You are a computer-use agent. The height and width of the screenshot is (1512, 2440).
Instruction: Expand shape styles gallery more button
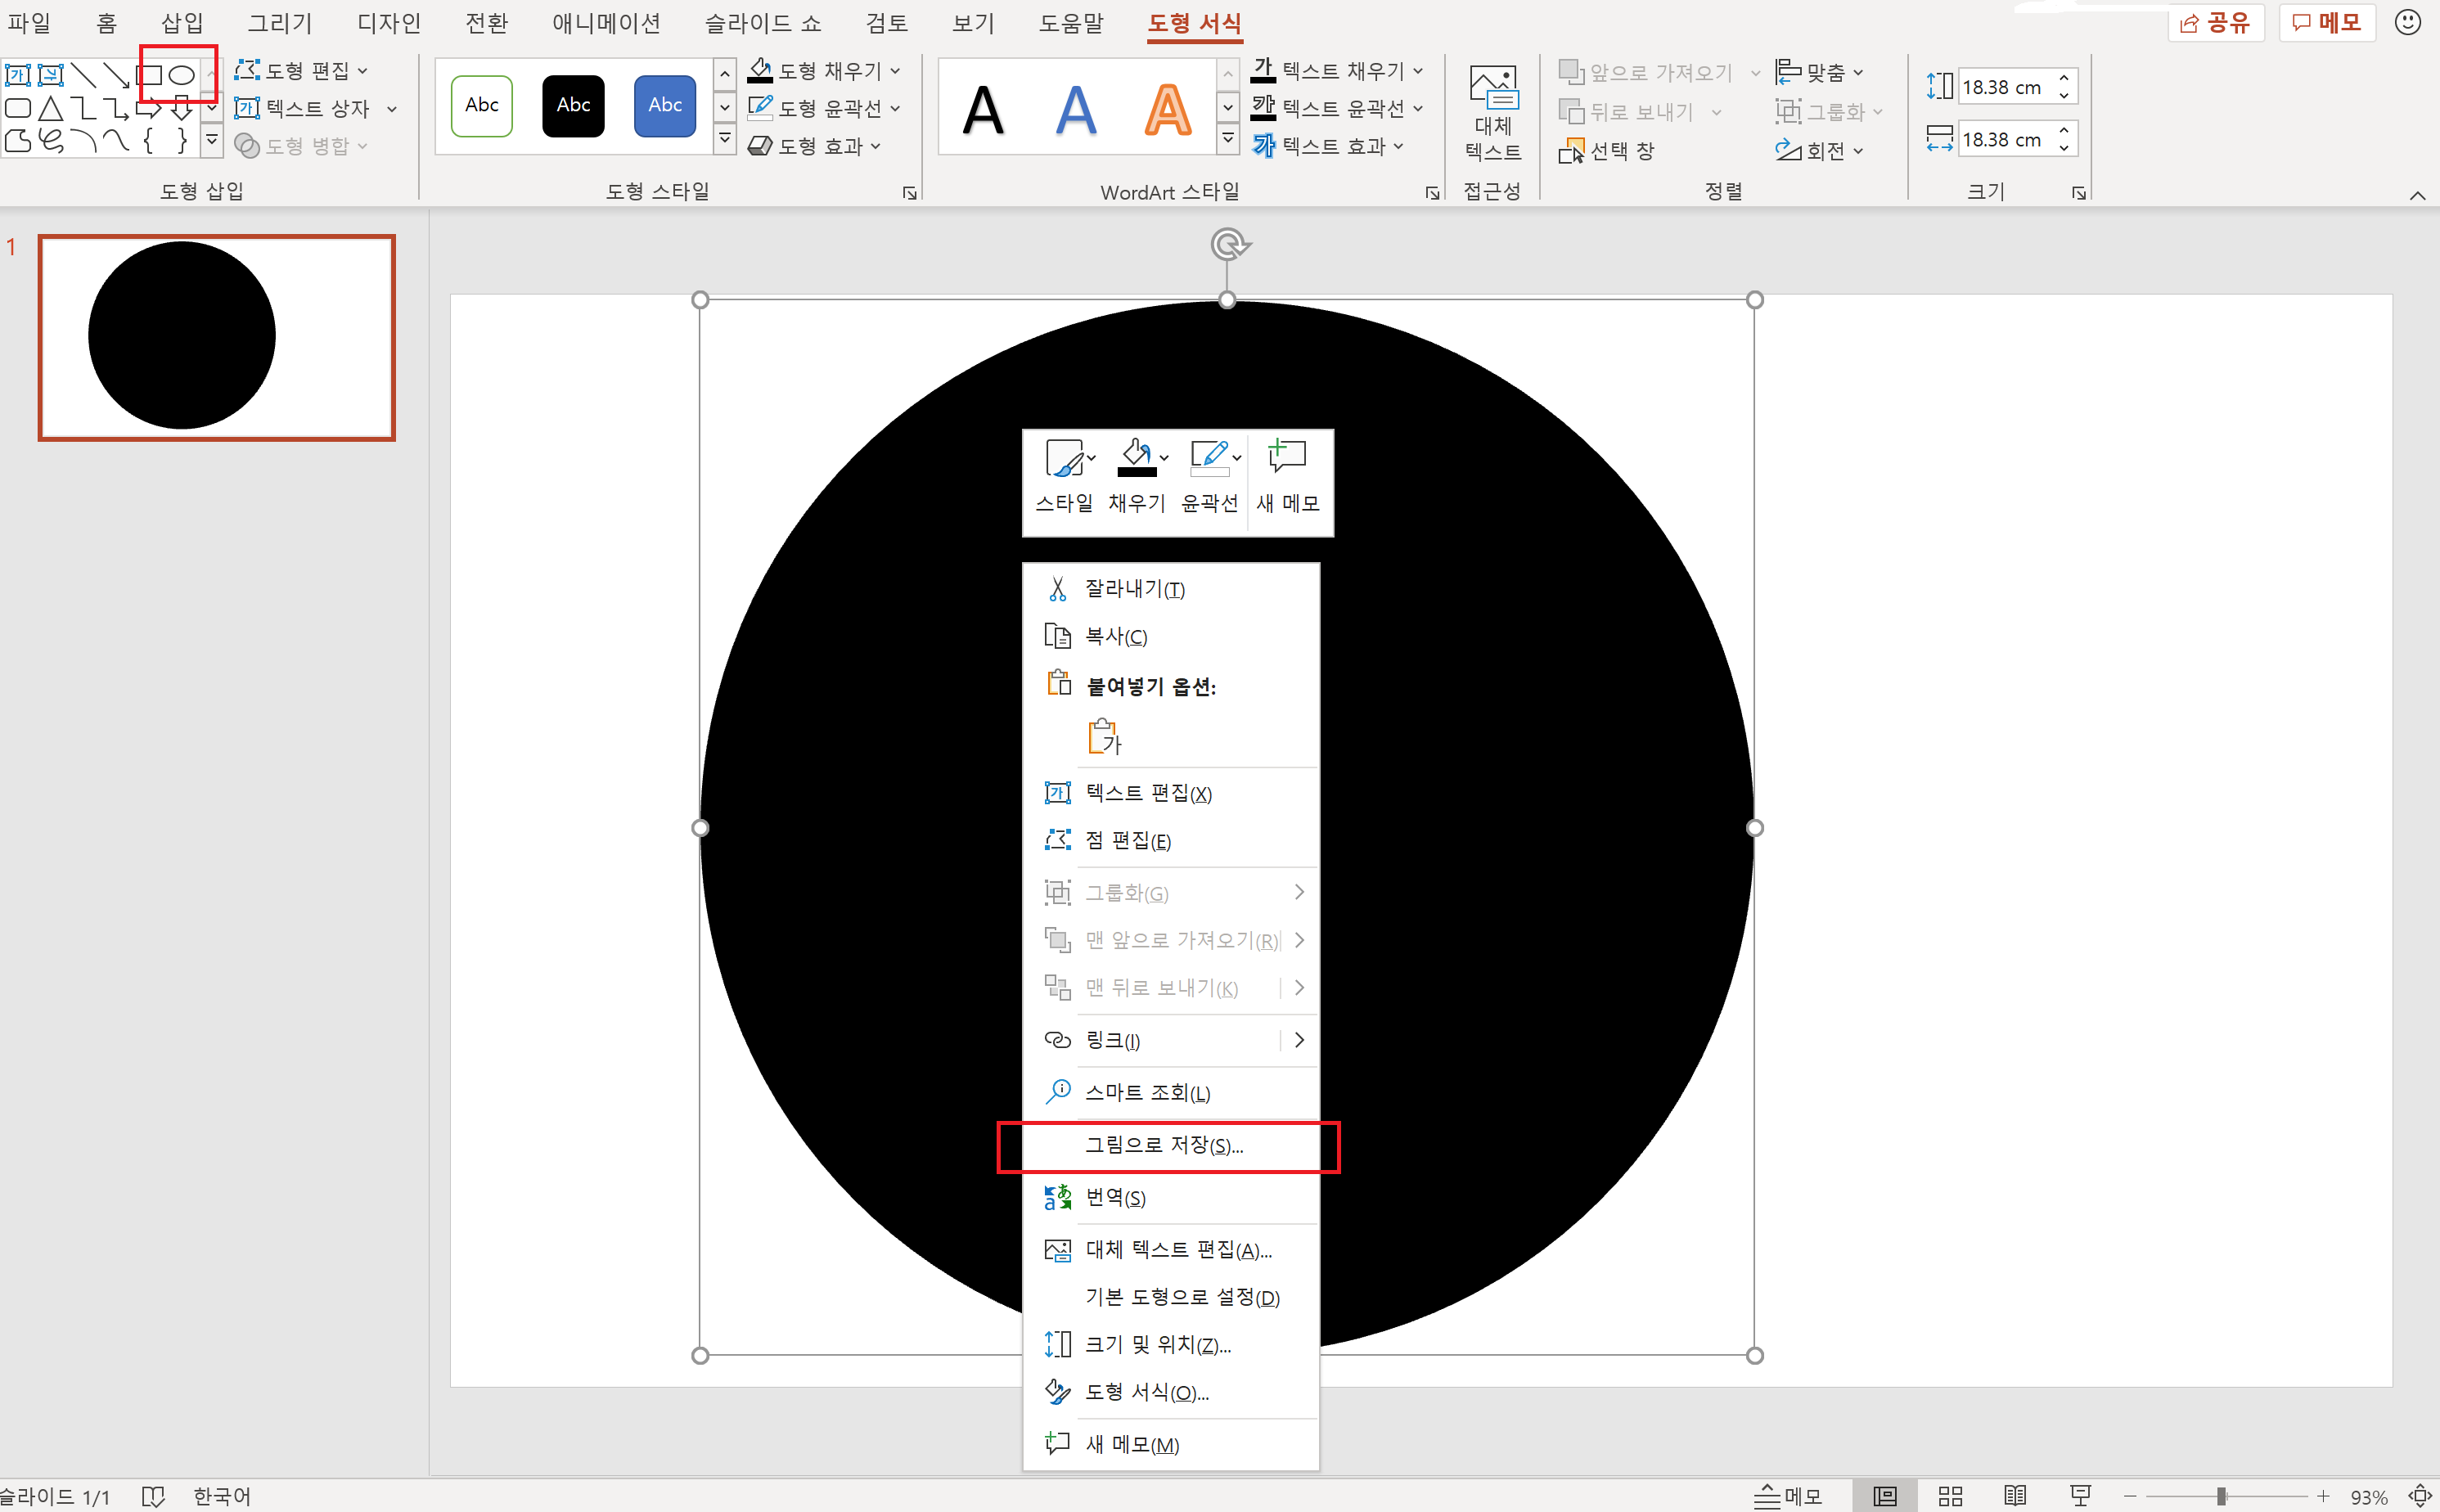[x=725, y=140]
